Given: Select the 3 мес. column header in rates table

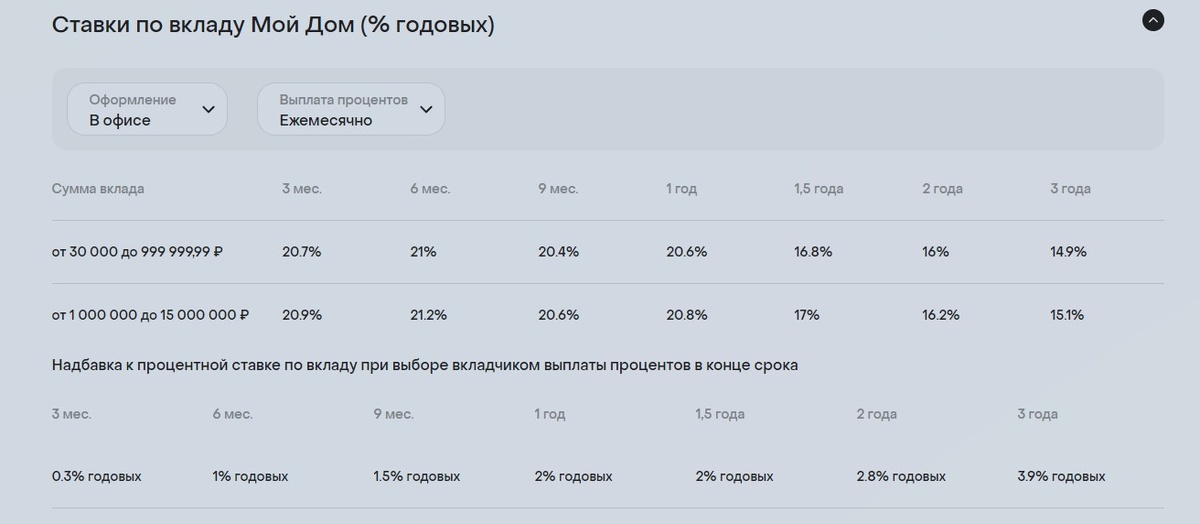Looking at the screenshot, I should (302, 189).
